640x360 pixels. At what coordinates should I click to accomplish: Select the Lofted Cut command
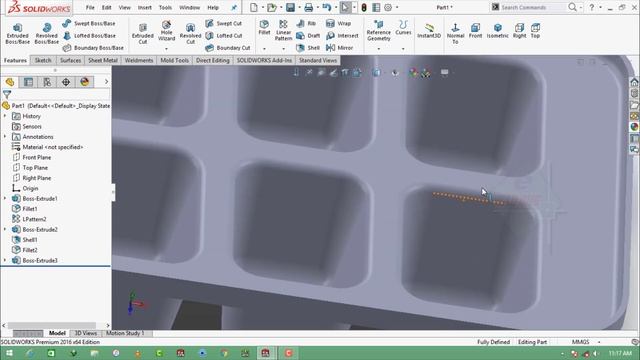[x=224, y=36]
